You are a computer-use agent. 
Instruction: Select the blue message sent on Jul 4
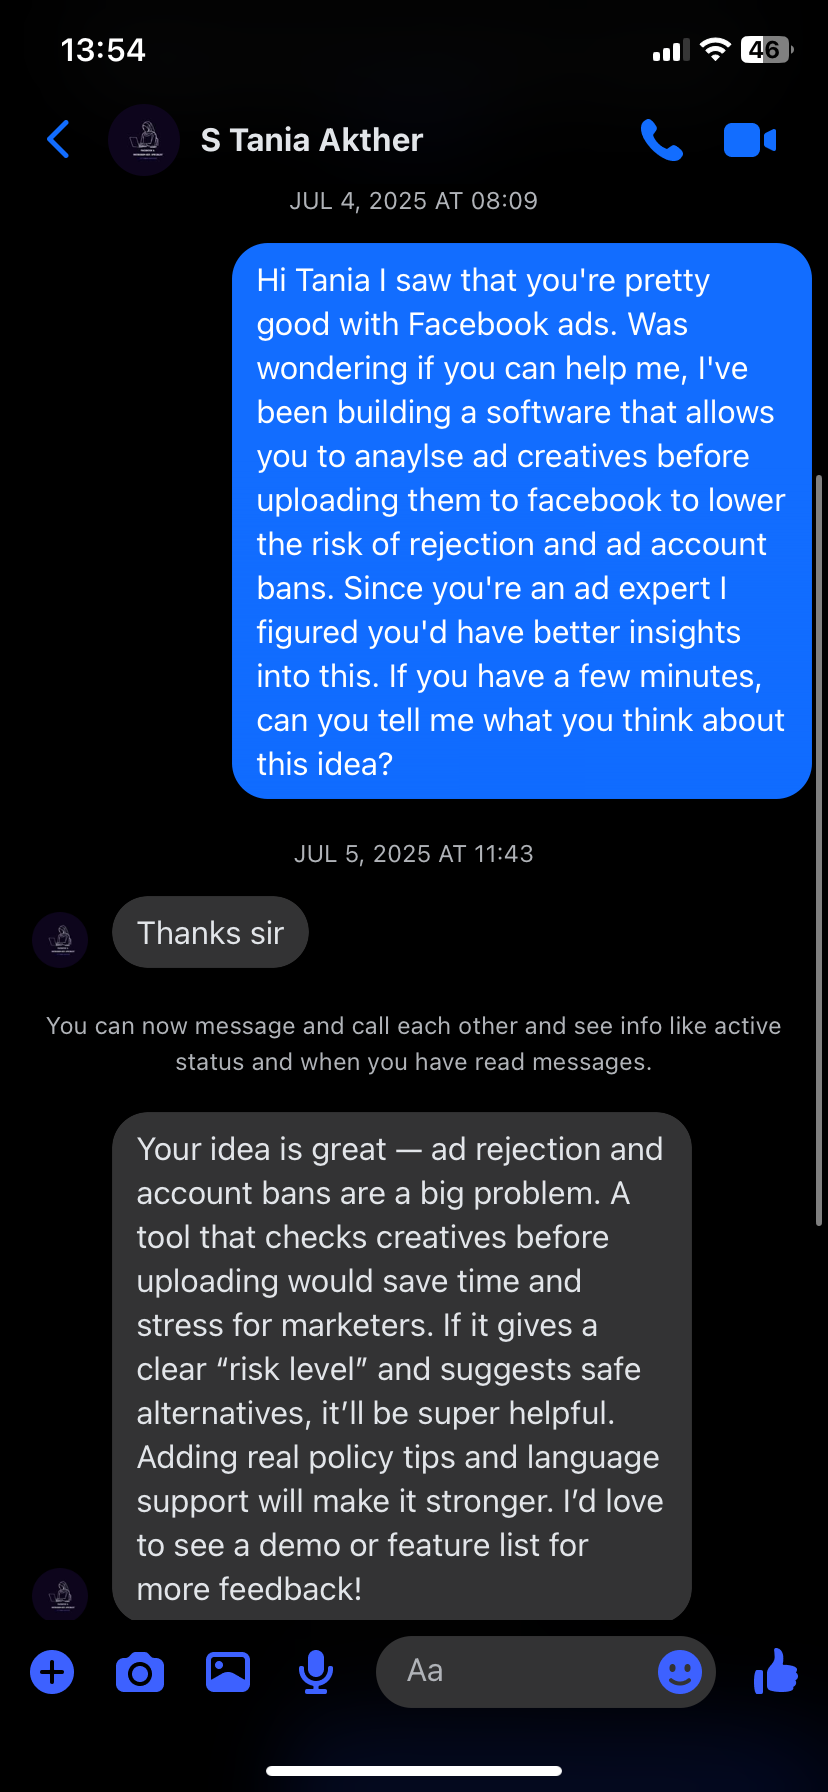[520, 520]
